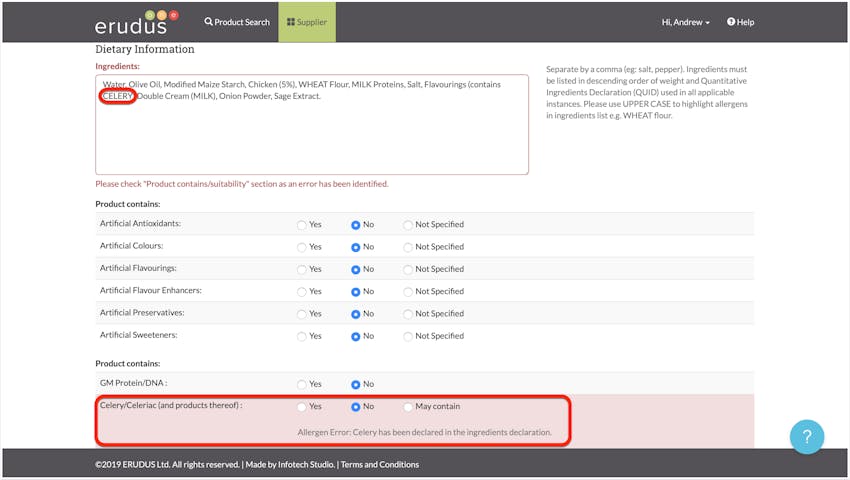Select No for Celery/Celeriac
This screenshot has height=480, width=850.
[x=356, y=407]
